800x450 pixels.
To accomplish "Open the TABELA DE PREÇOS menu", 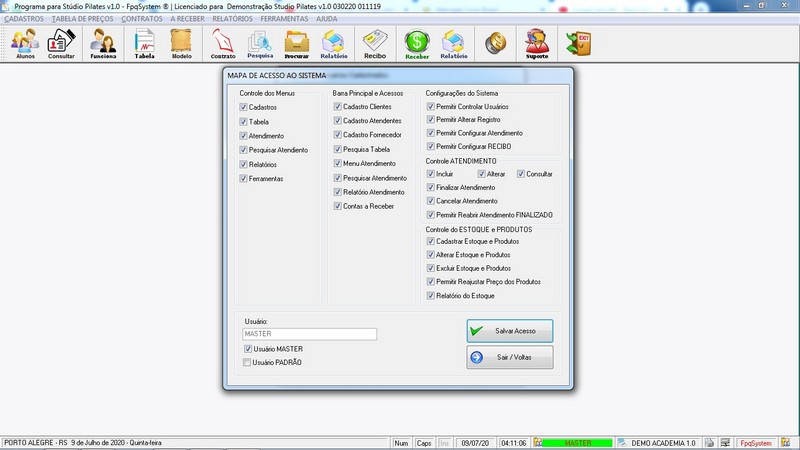I will [83, 18].
